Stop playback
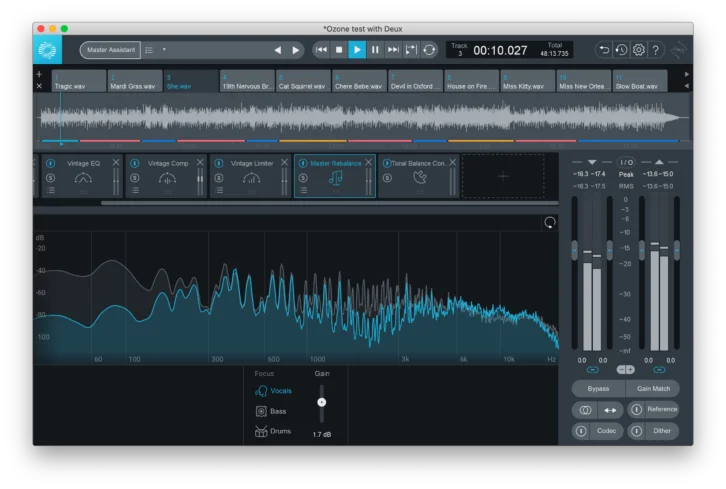 339,50
